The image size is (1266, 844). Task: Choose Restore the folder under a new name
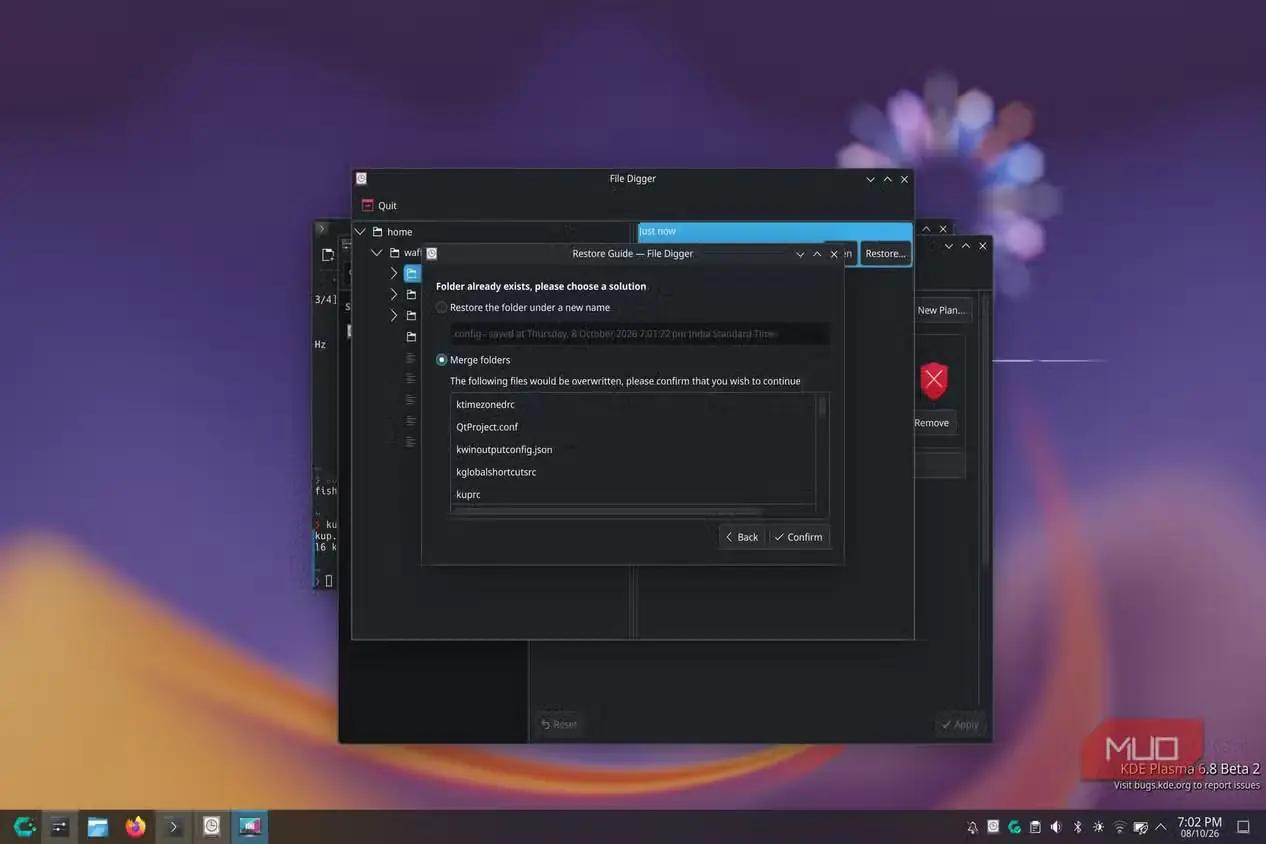523,308
